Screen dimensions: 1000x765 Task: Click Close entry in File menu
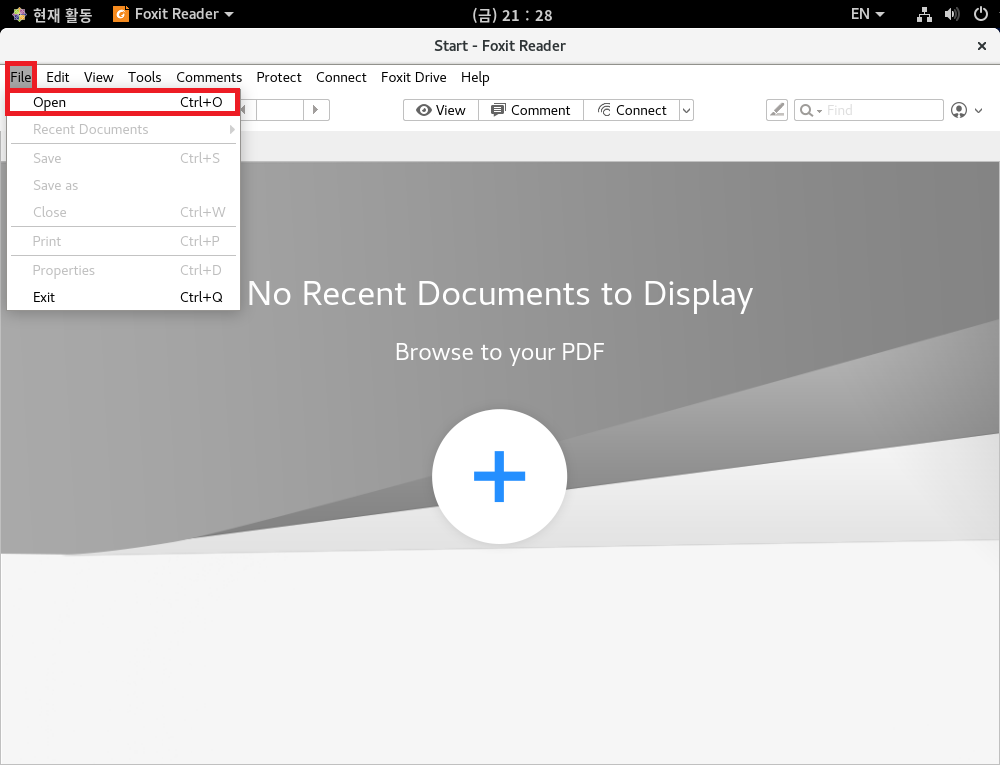pos(123,212)
